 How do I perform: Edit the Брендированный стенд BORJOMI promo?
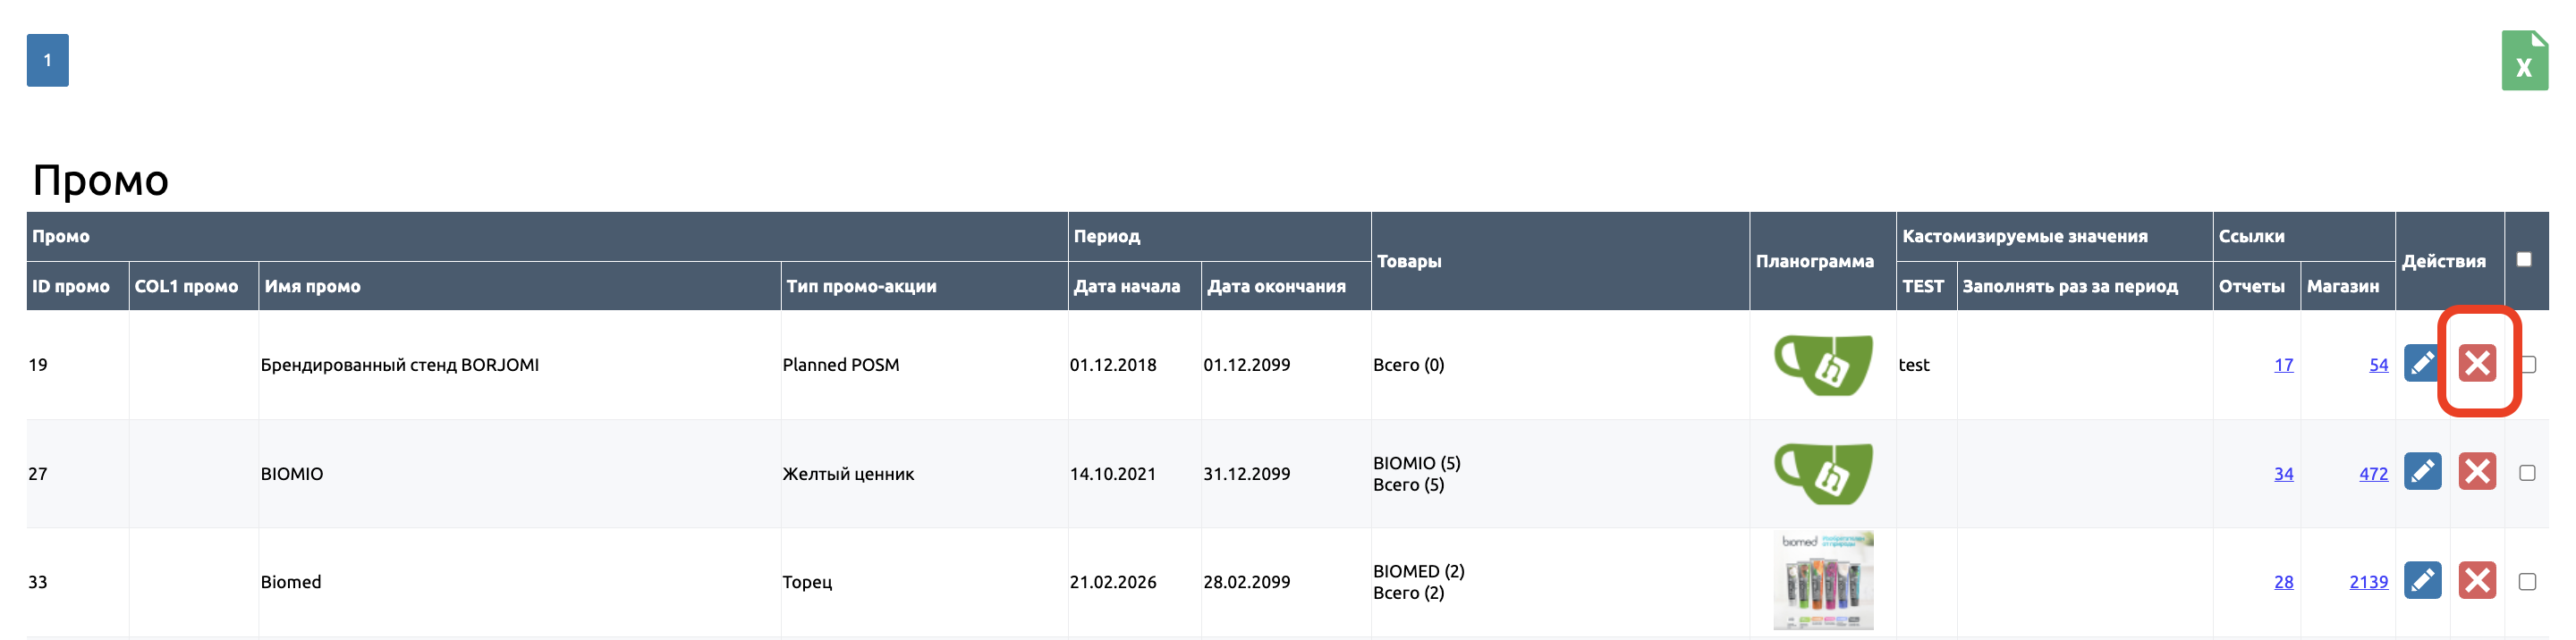(2422, 363)
